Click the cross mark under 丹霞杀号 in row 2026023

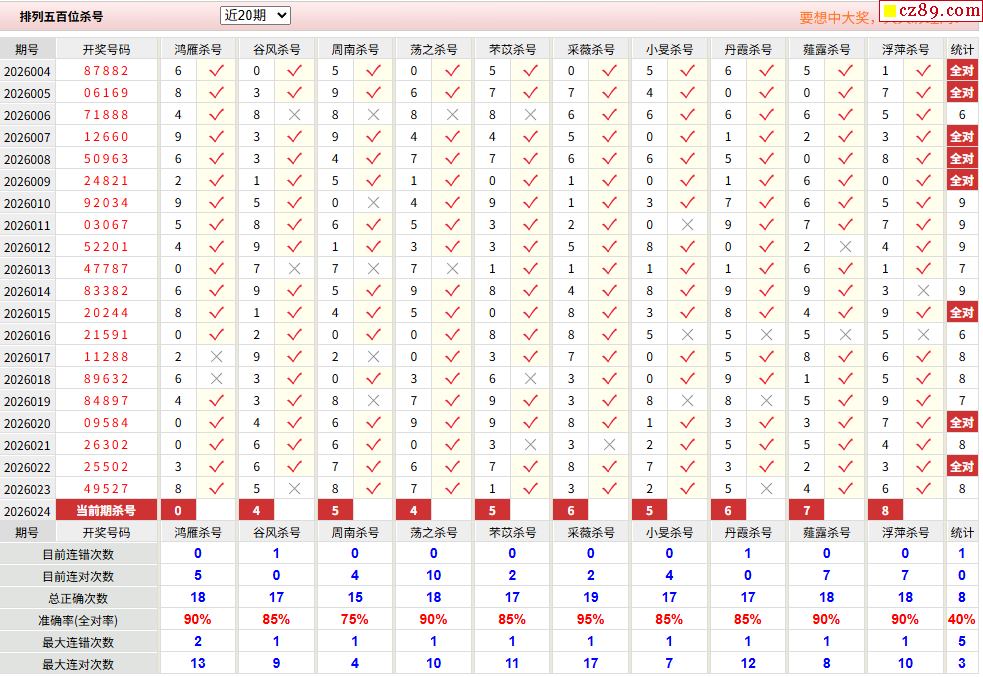(x=766, y=488)
